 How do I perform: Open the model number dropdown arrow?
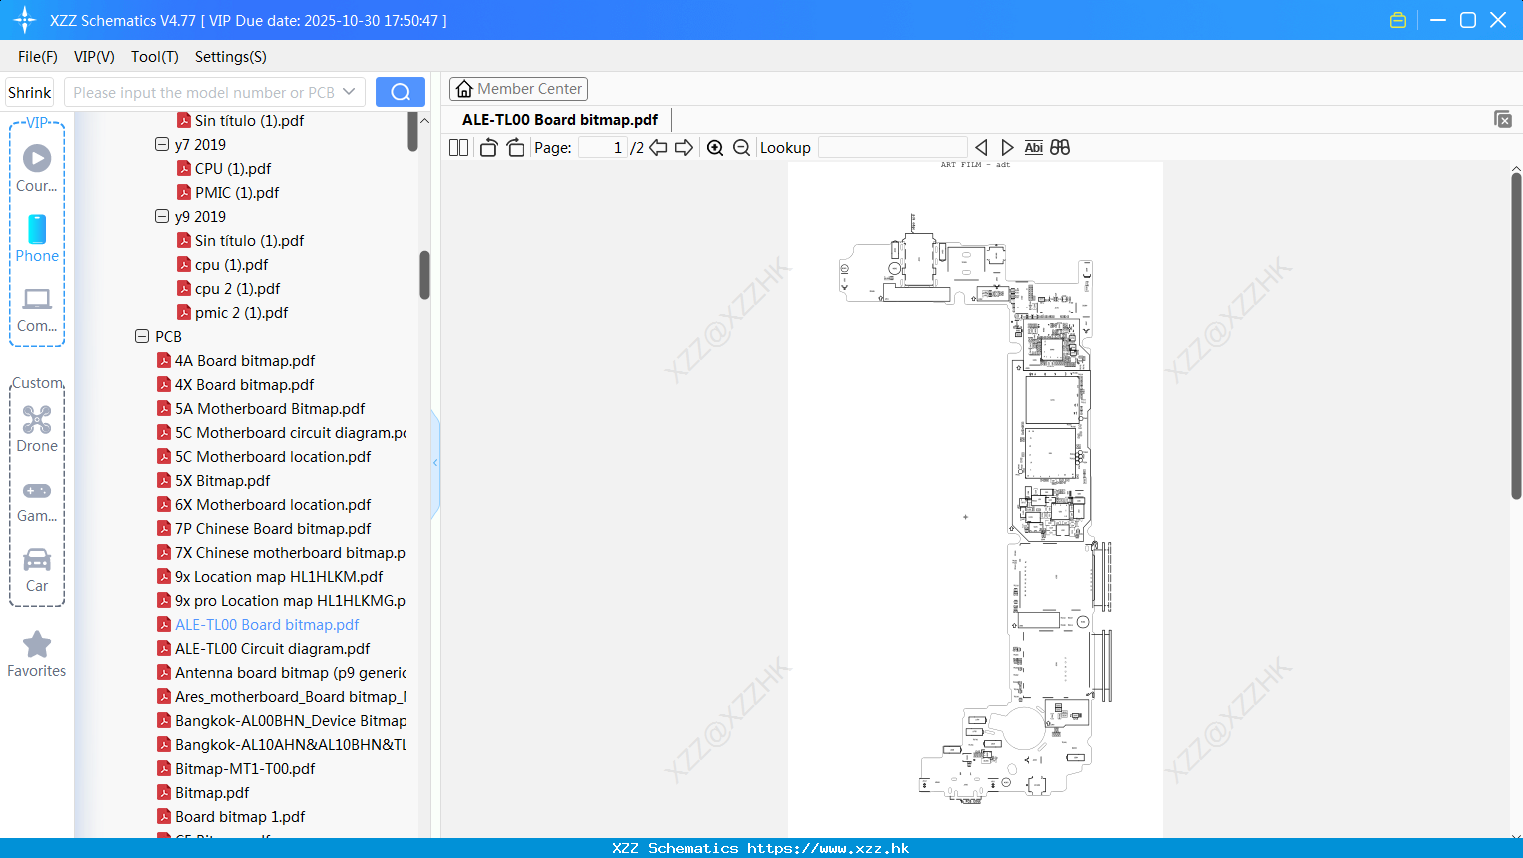[x=349, y=92]
